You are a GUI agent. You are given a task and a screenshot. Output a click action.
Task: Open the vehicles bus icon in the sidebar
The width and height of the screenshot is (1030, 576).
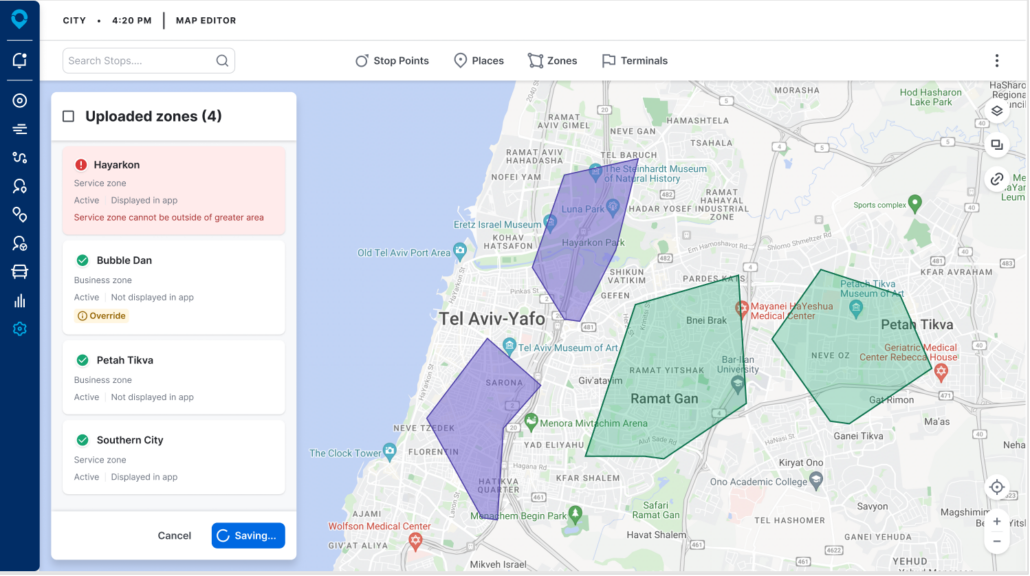tap(20, 272)
